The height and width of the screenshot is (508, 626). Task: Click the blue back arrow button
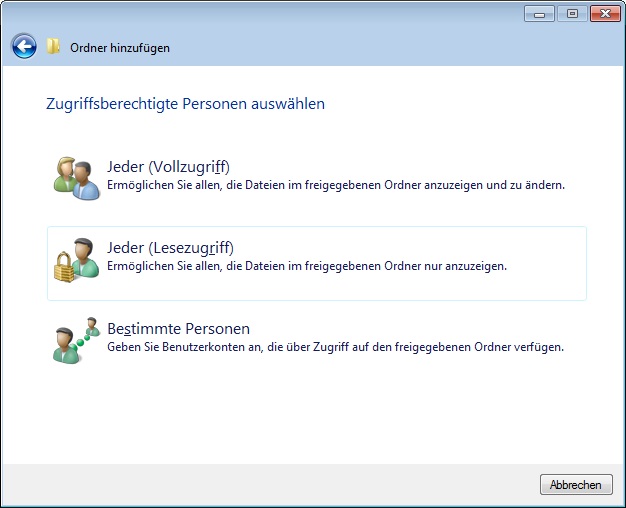24,46
